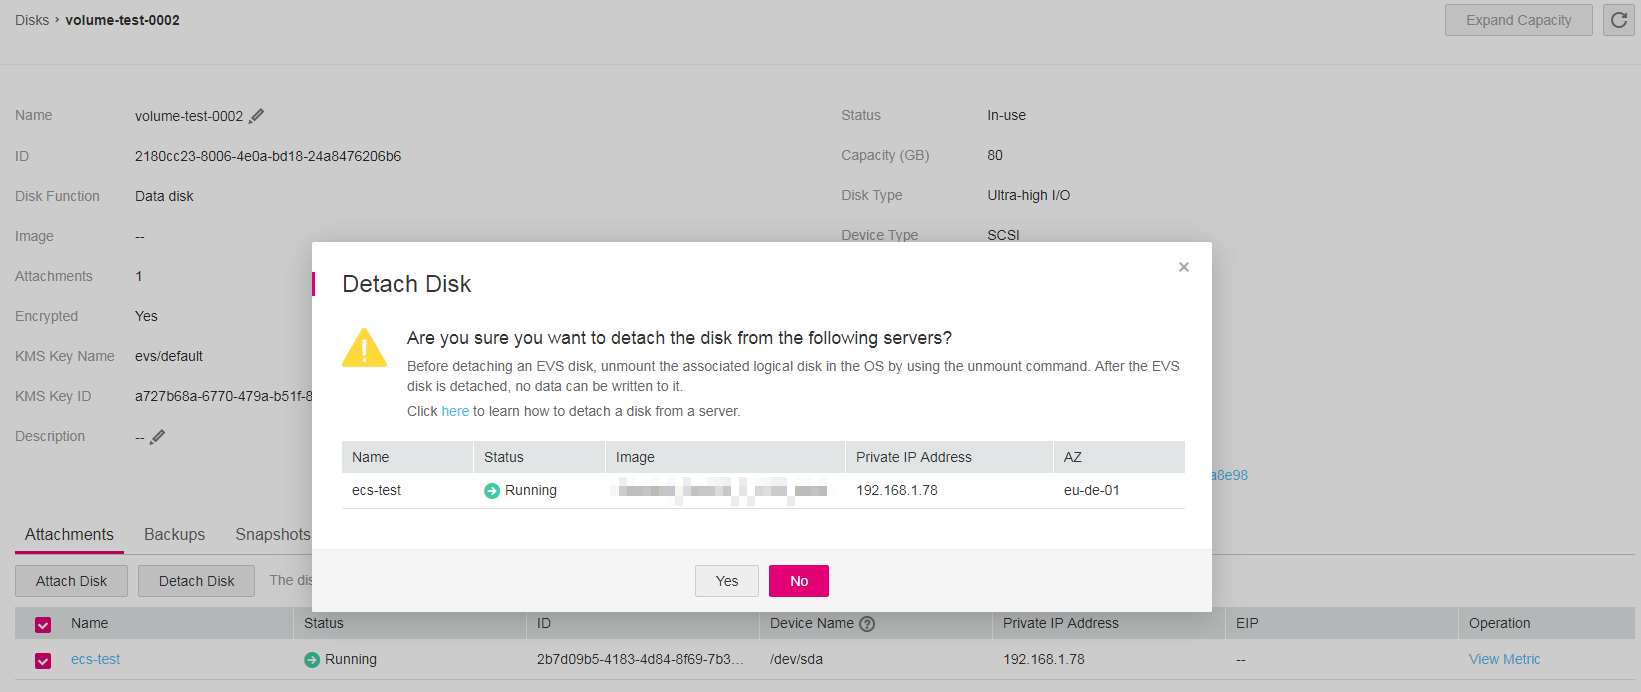This screenshot has height=692, width=1641.
Task: Click Running status icon in attachments table
Action: click(312, 660)
